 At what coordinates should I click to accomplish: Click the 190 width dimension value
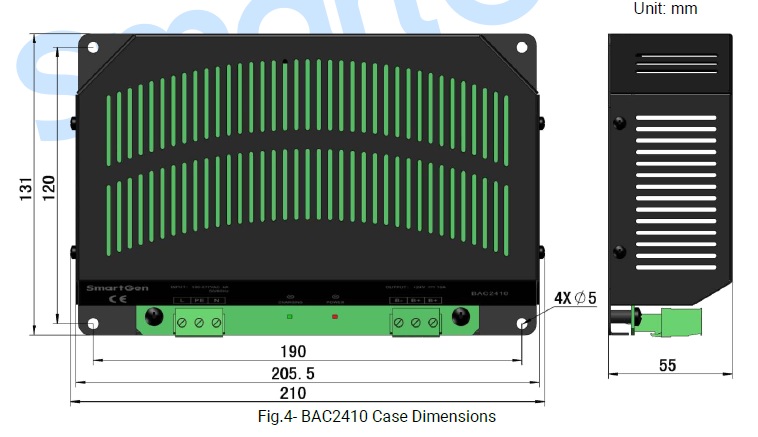294,352
